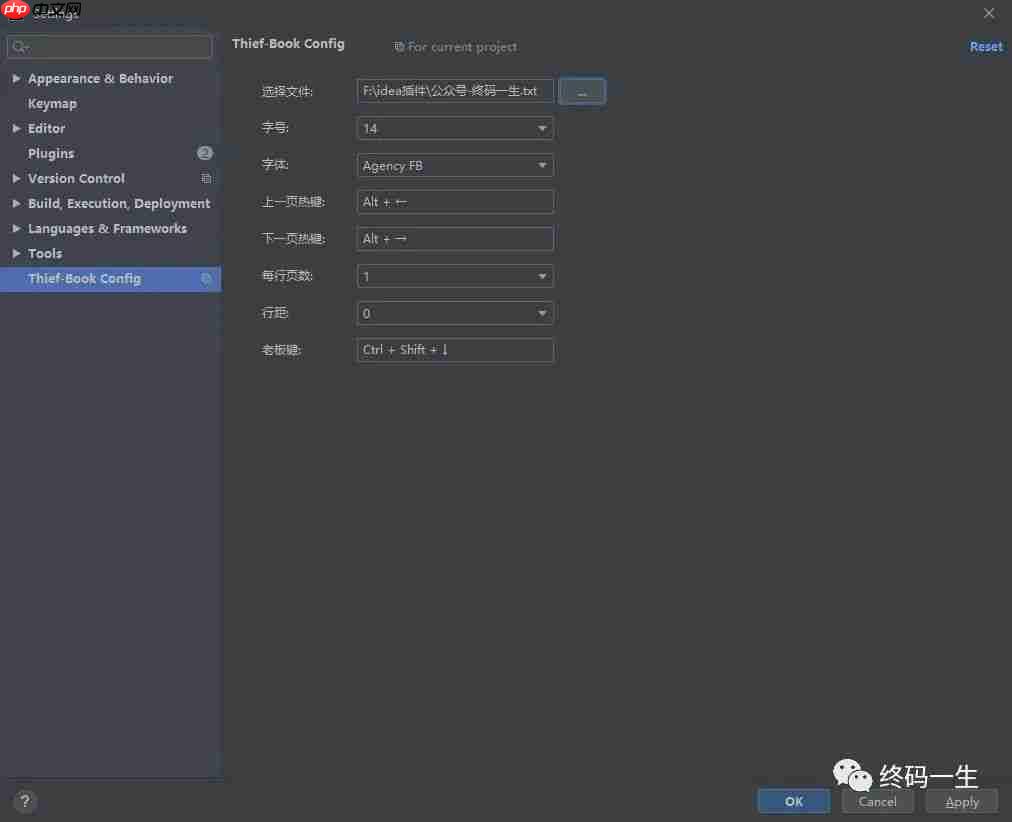Click the Cancel button
The image size is (1012, 822).
pyautogui.click(x=878, y=801)
